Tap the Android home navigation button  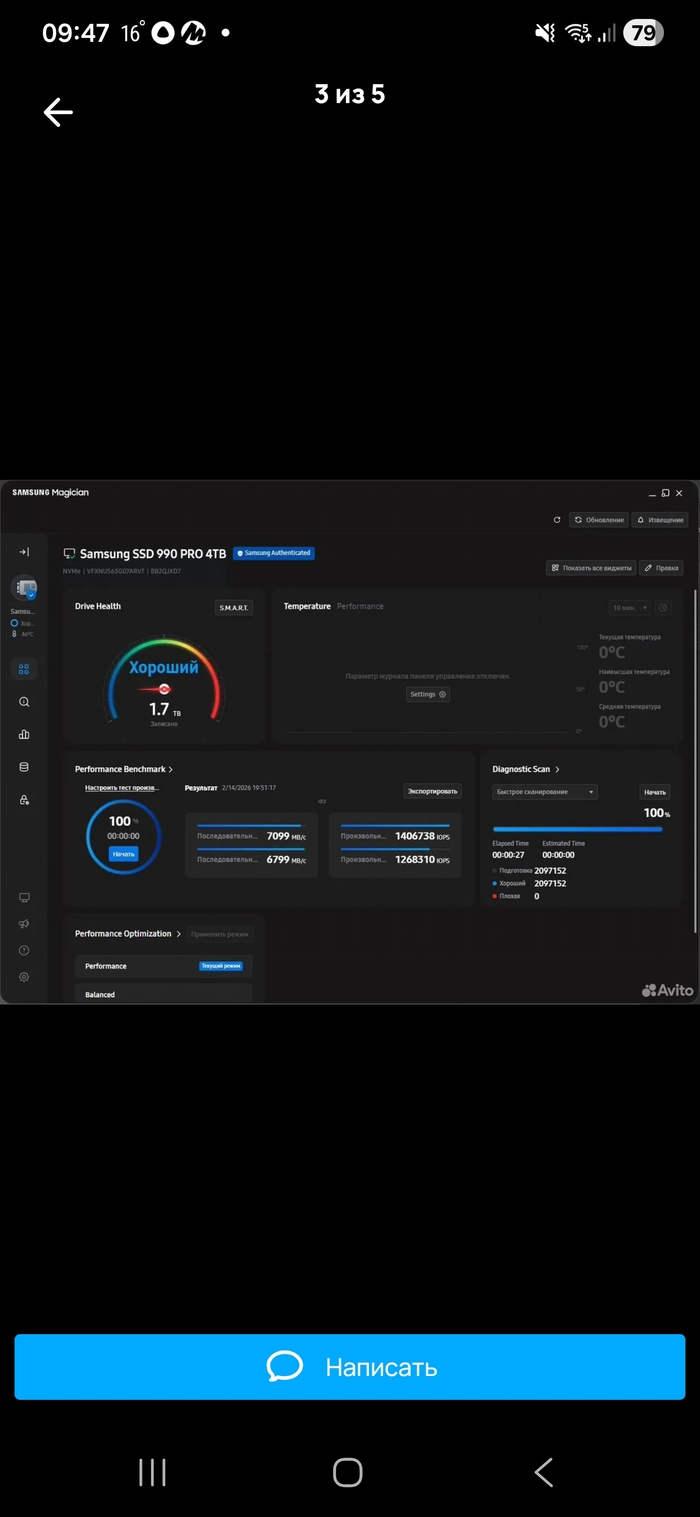pyautogui.click(x=348, y=1472)
